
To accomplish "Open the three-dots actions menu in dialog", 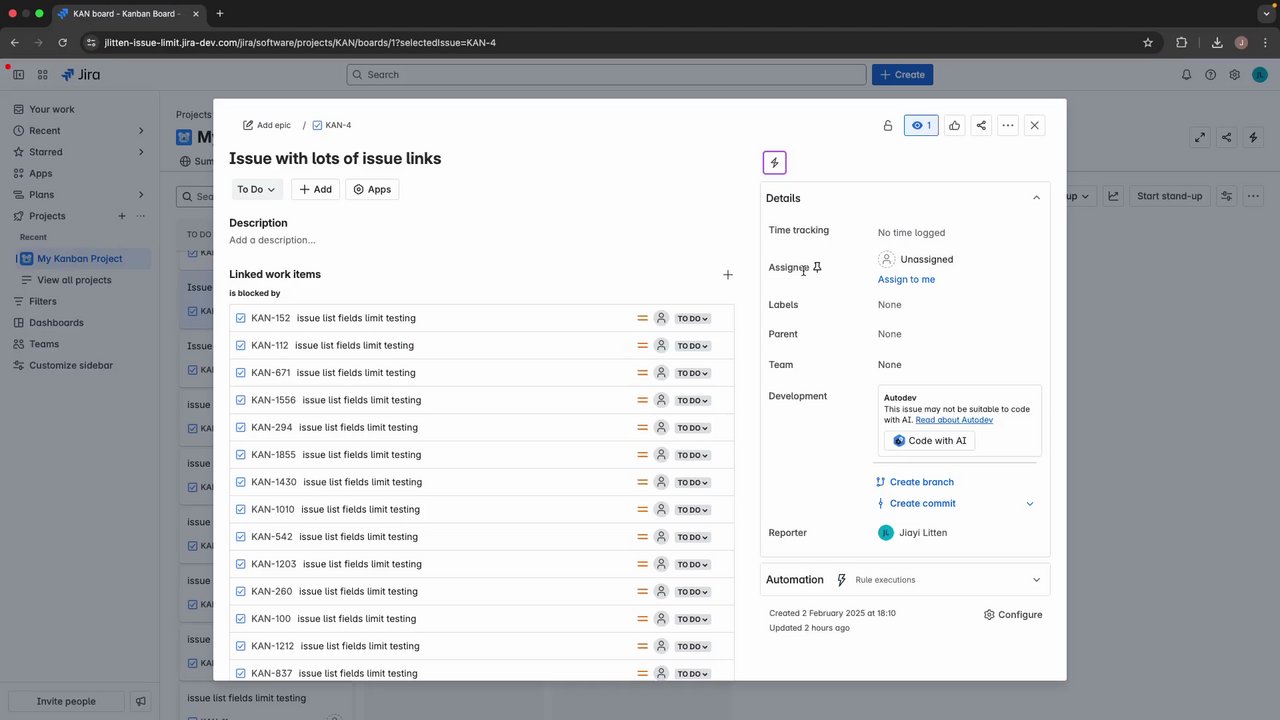I will [1008, 126].
